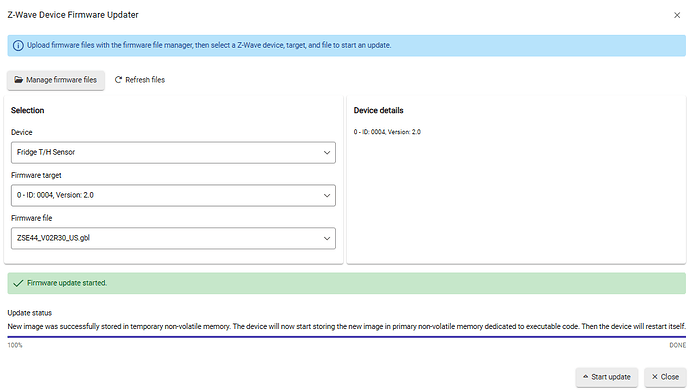Click the Firmware file field label

(31, 218)
